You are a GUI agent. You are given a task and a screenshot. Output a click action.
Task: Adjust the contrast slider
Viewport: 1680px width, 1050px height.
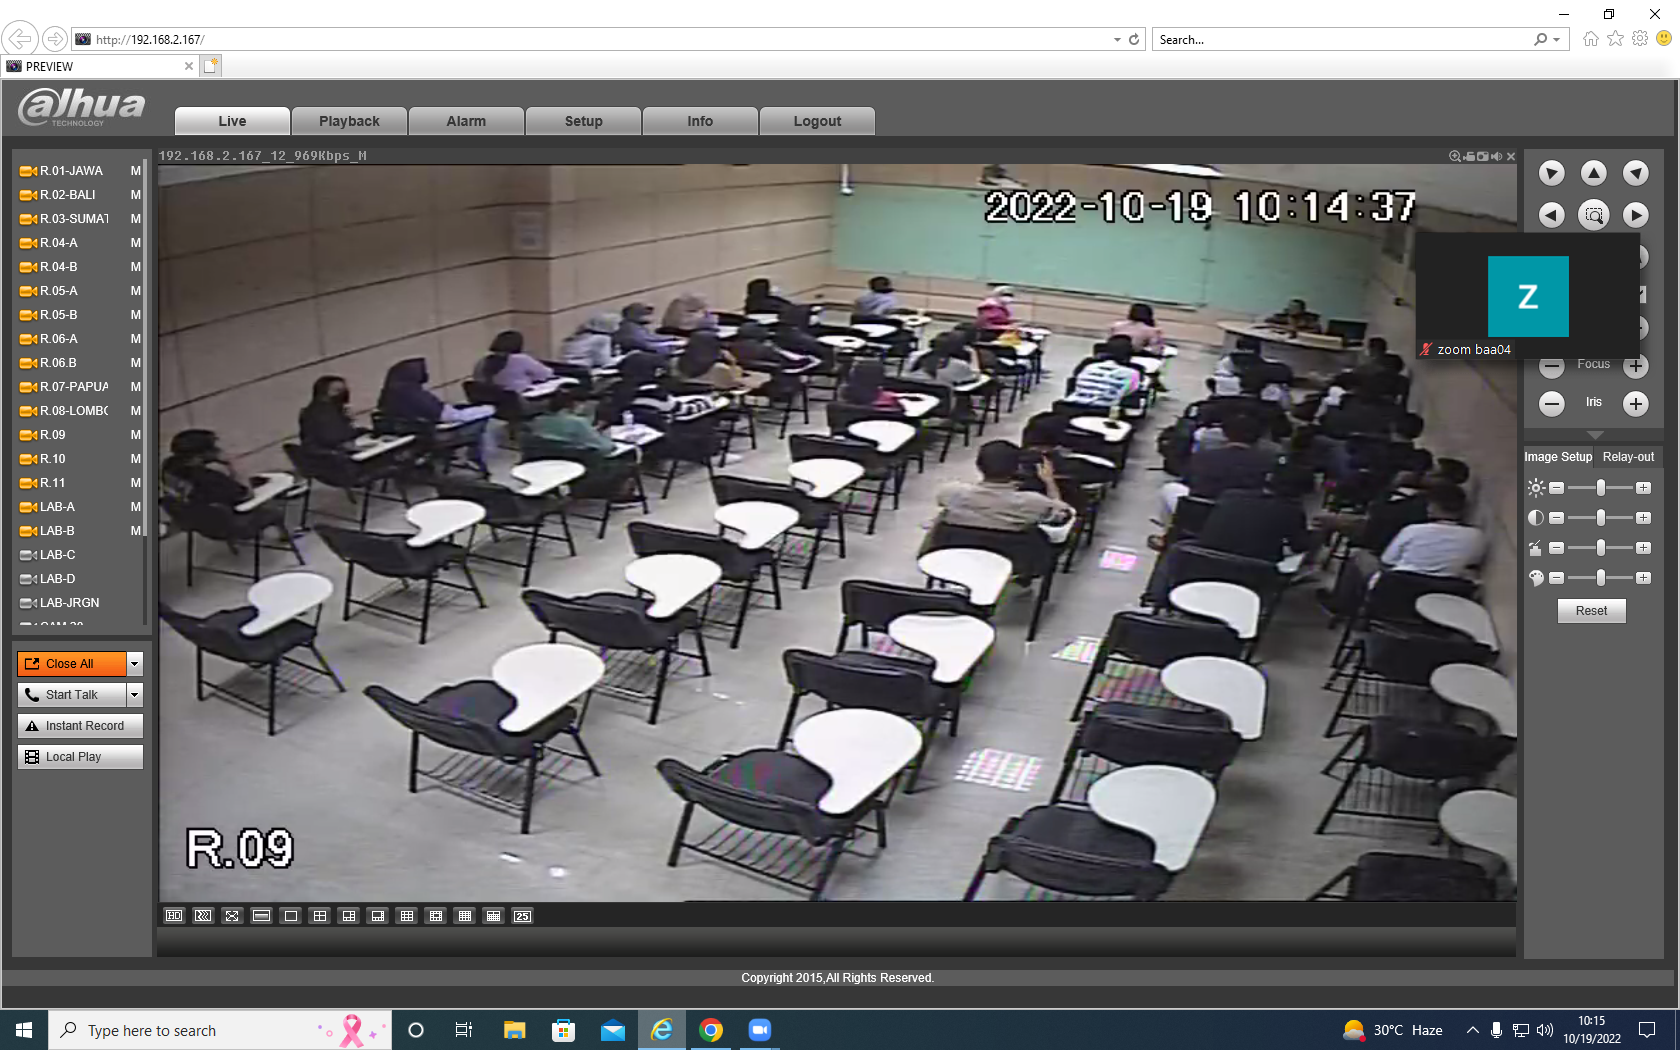(1600, 518)
